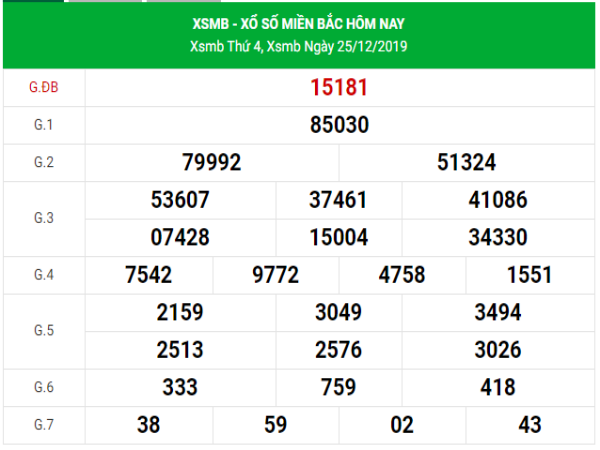
Task: Select G.7 number 02
Action: click(402, 425)
